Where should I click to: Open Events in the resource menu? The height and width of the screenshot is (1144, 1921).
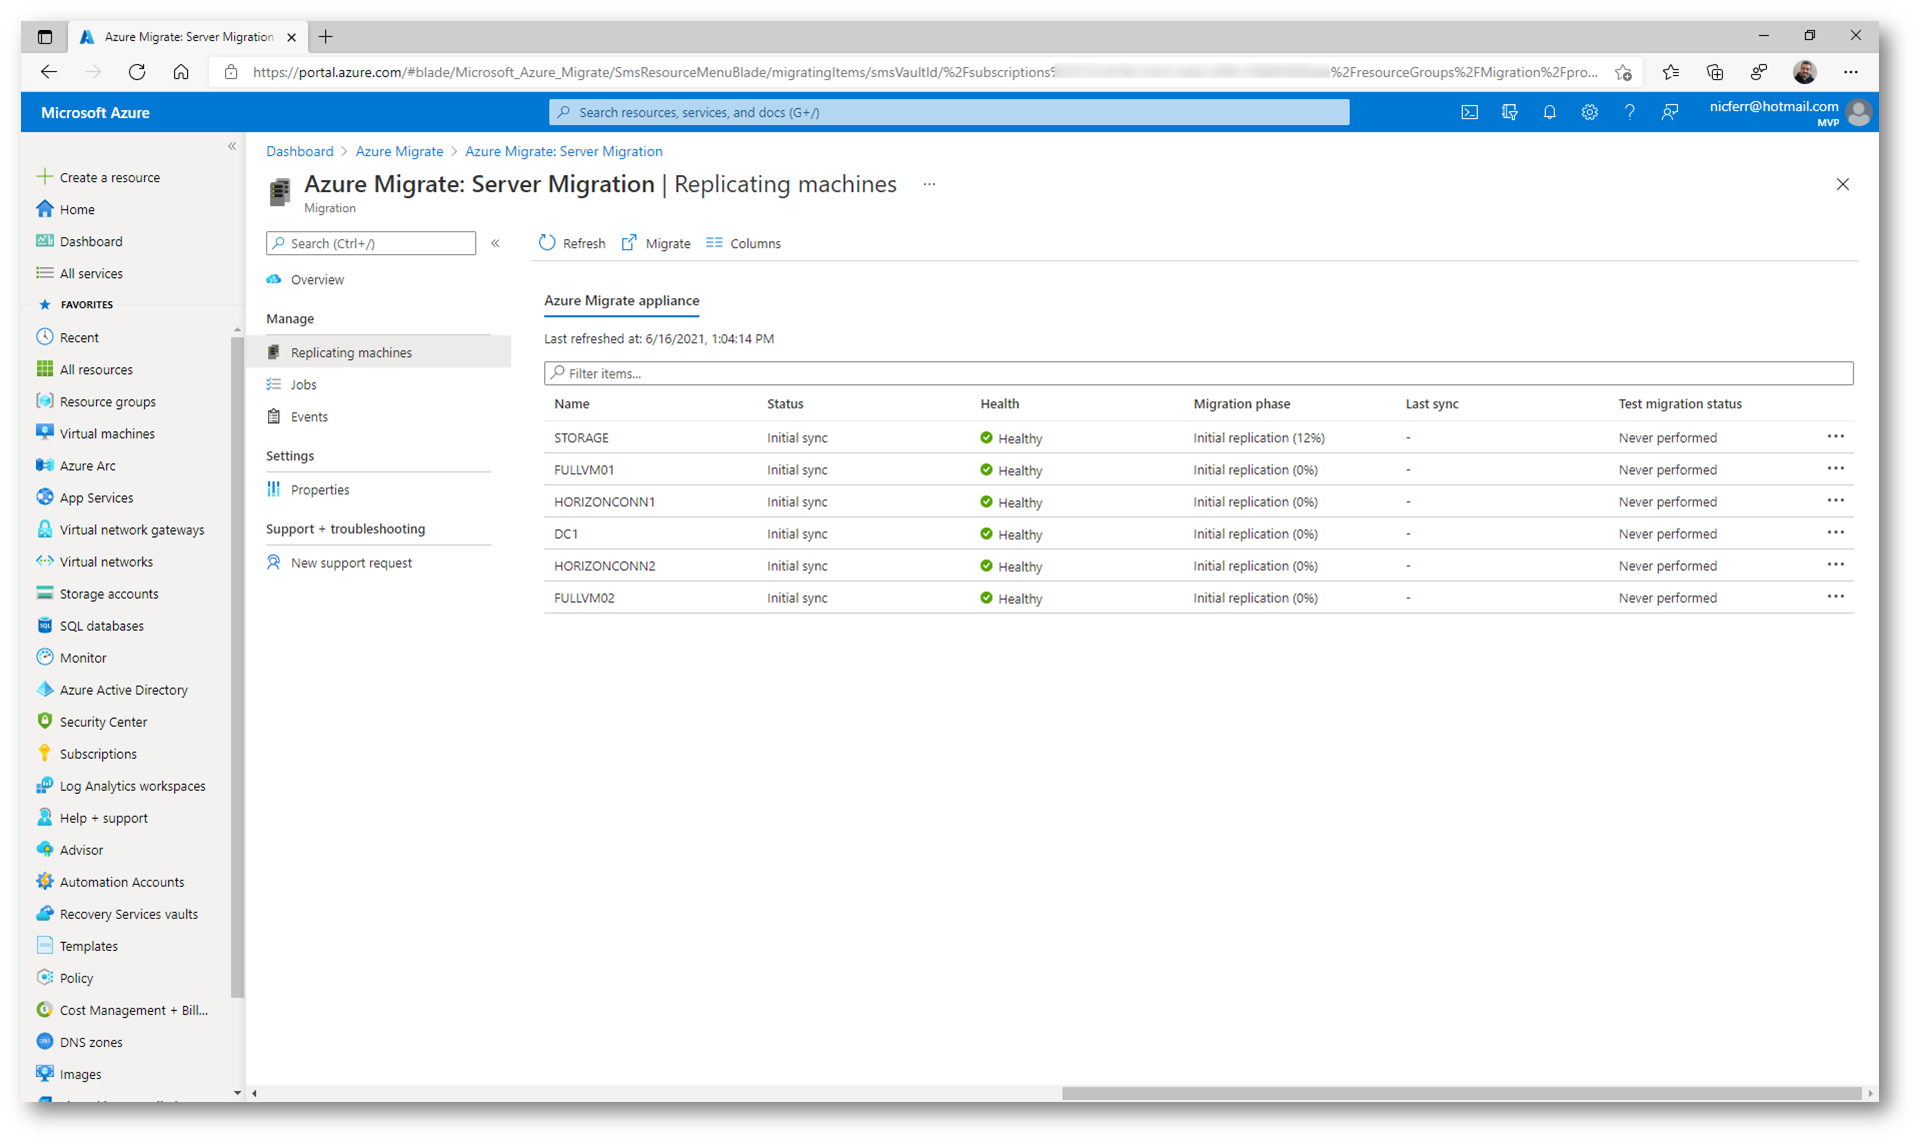(308, 416)
